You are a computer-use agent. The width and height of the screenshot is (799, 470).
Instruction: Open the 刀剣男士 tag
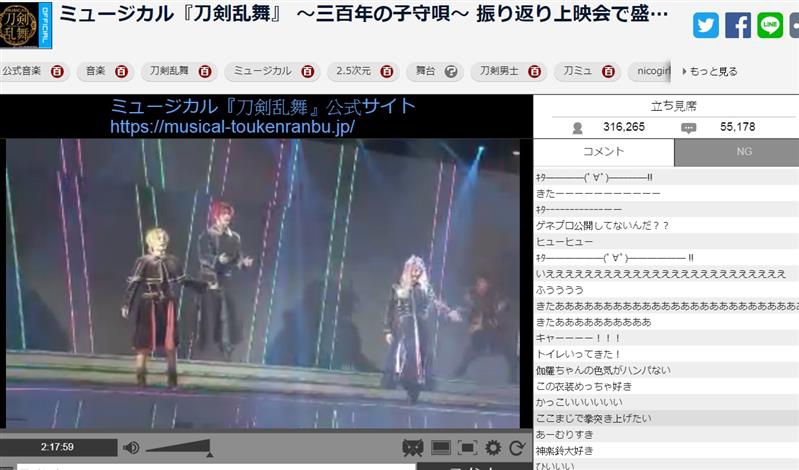coord(499,71)
